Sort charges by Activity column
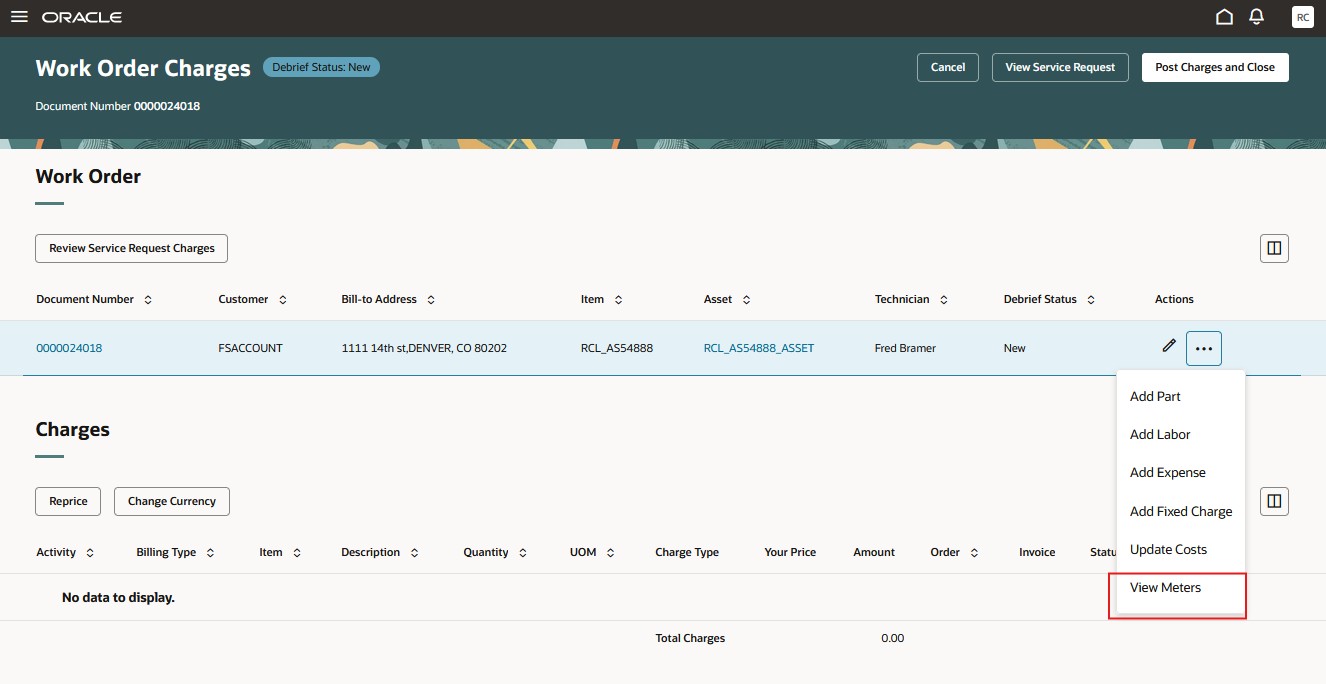The height and width of the screenshot is (684, 1326). point(90,552)
